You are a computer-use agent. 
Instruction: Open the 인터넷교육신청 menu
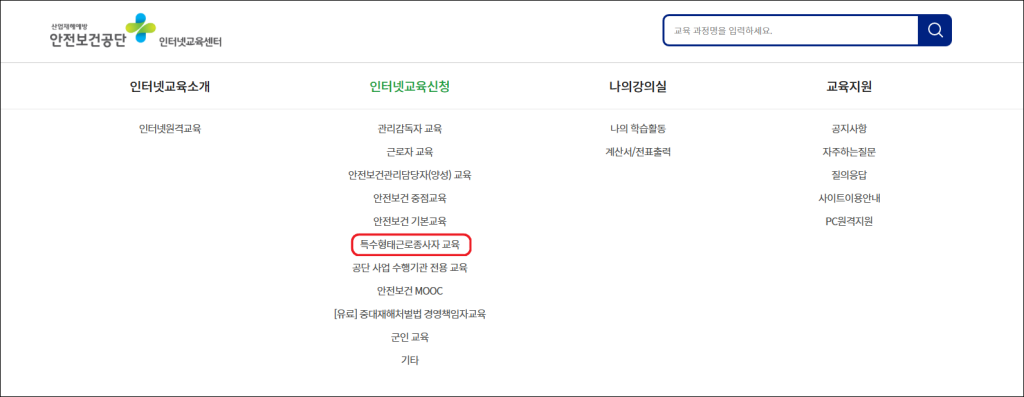tap(409, 87)
